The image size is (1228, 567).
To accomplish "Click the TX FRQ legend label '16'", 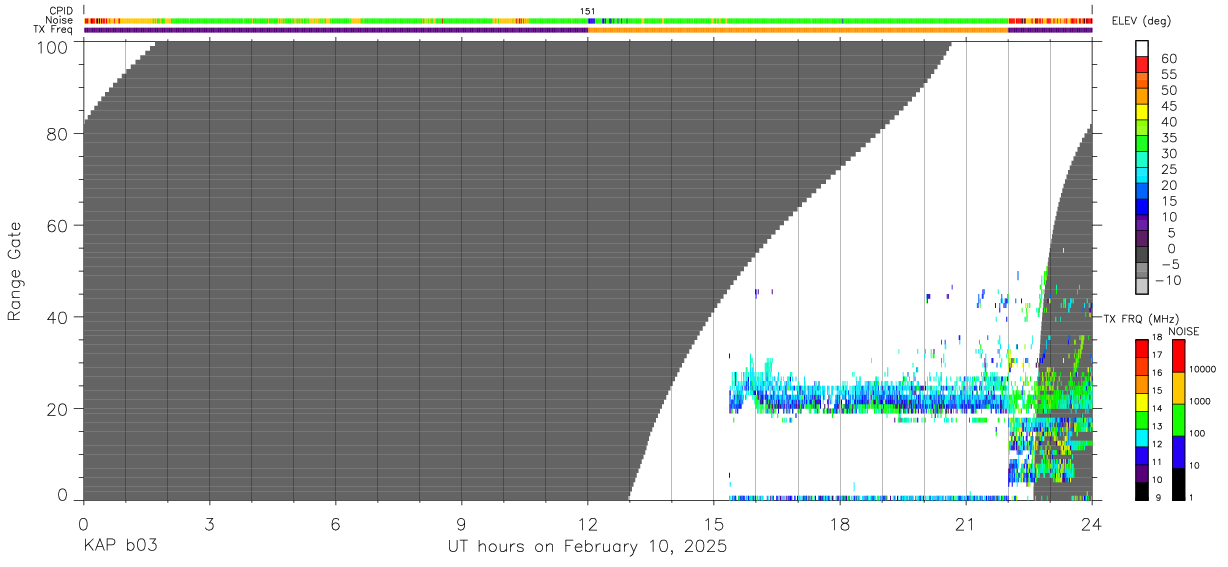I will click(x=1158, y=374).
